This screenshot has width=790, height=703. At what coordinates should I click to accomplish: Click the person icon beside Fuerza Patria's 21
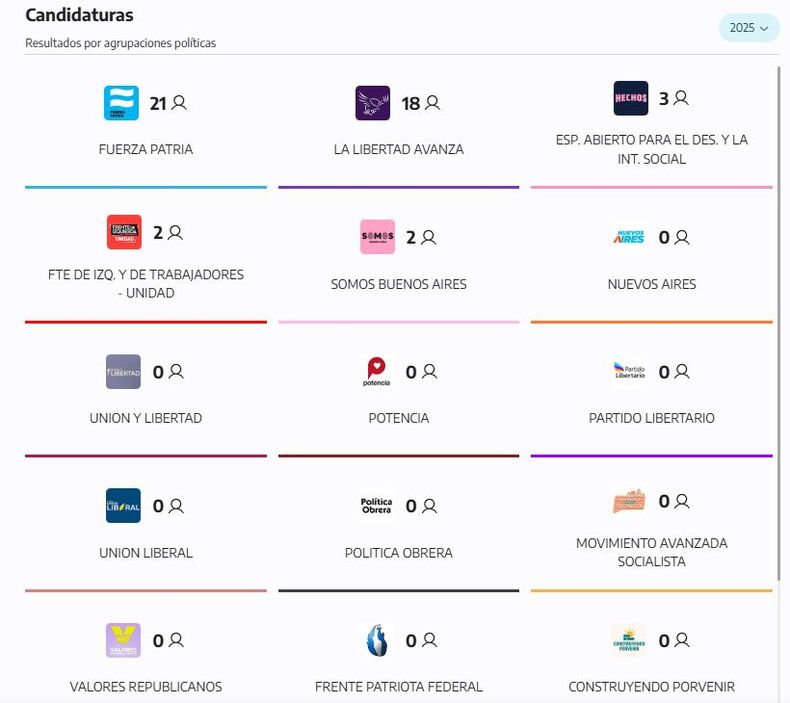(x=179, y=103)
